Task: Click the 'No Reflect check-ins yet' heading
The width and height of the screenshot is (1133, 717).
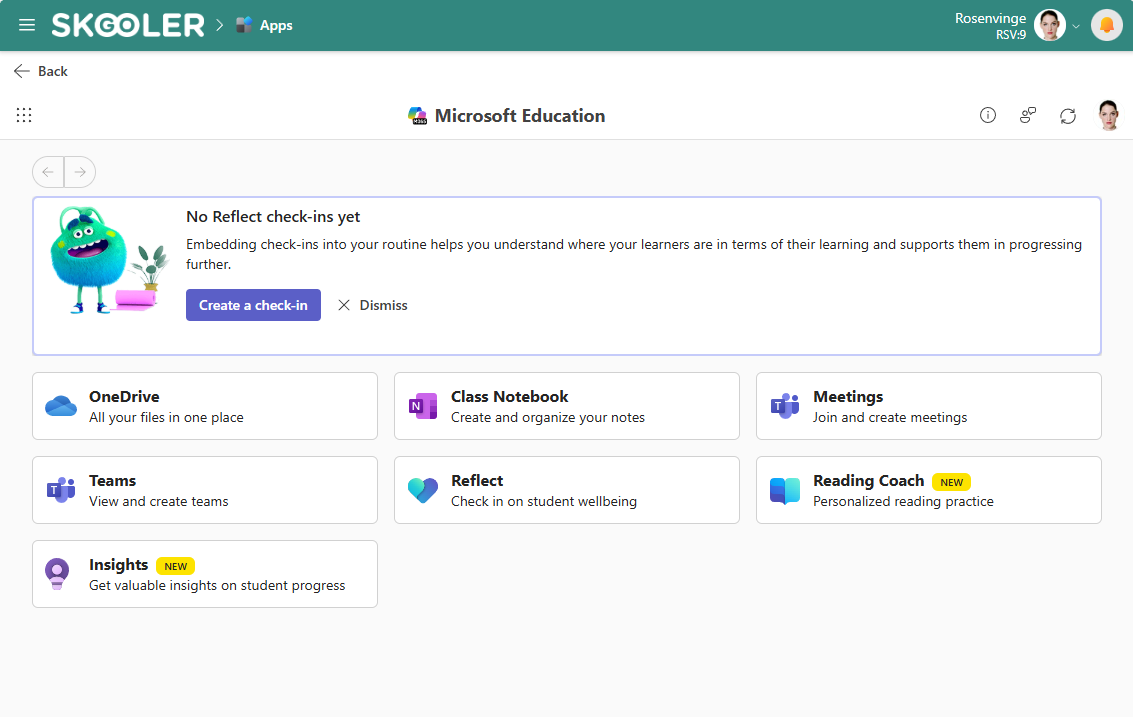Action: point(273,217)
